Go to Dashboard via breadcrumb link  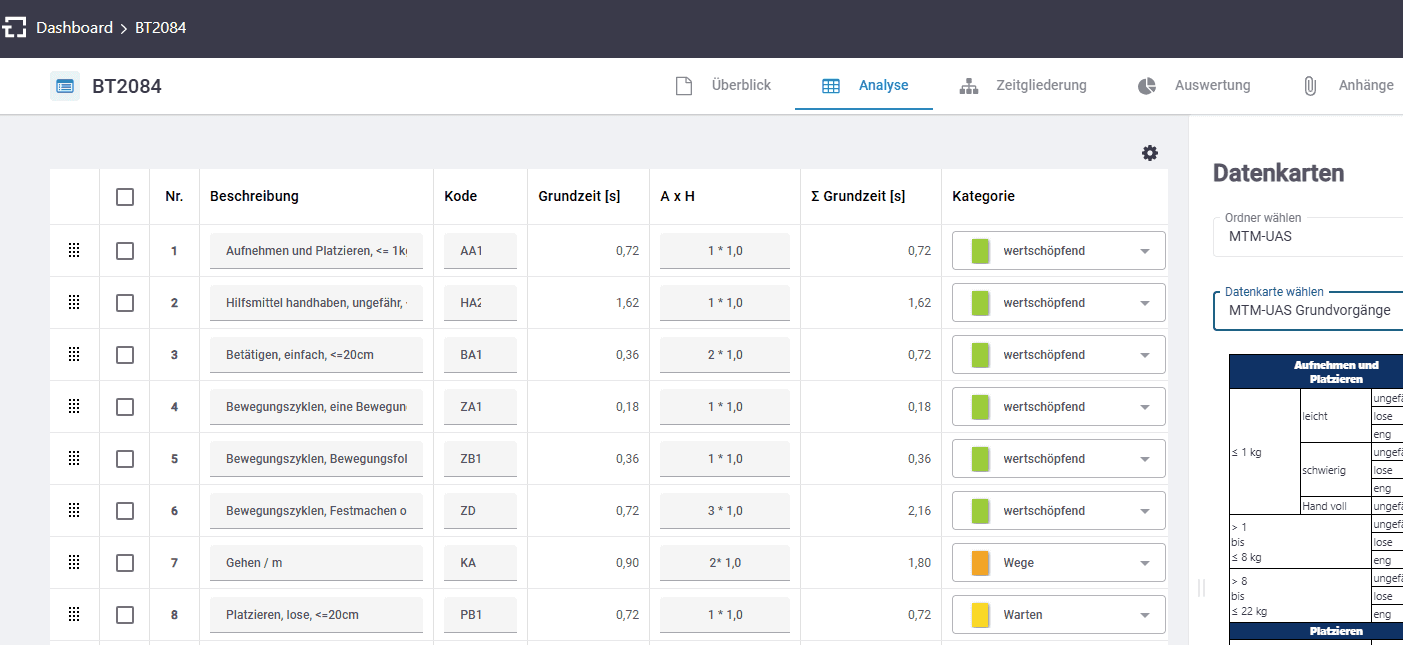click(74, 28)
